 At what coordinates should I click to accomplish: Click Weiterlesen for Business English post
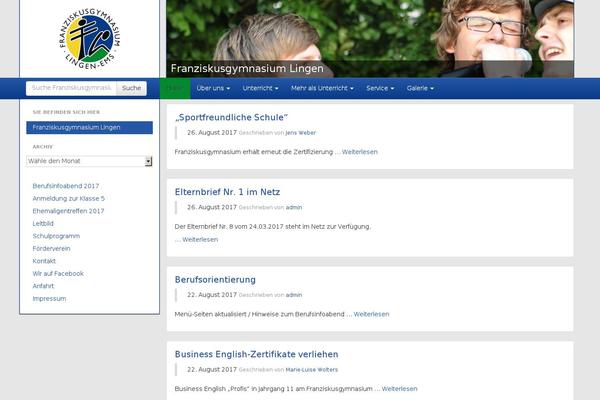coord(399,389)
